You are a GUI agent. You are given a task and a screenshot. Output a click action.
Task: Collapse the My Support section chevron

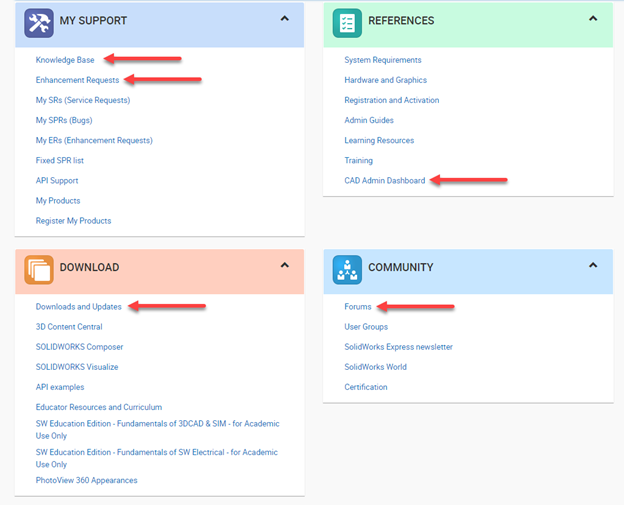(285, 18)
